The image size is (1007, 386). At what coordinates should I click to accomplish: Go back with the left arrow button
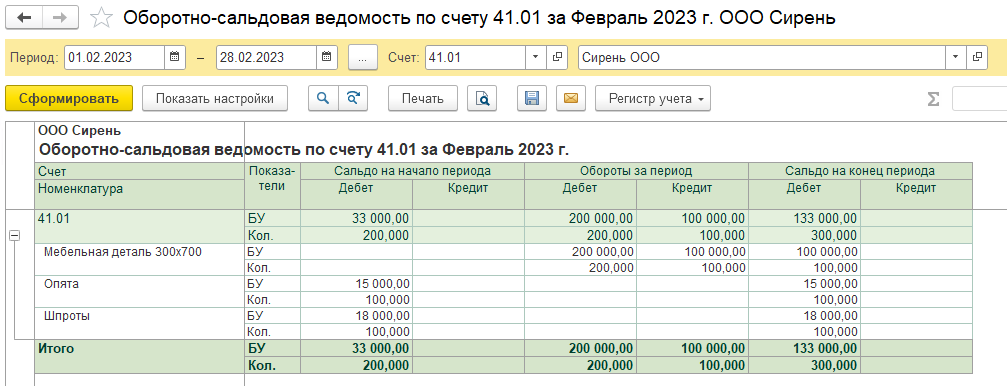point(24,17)
